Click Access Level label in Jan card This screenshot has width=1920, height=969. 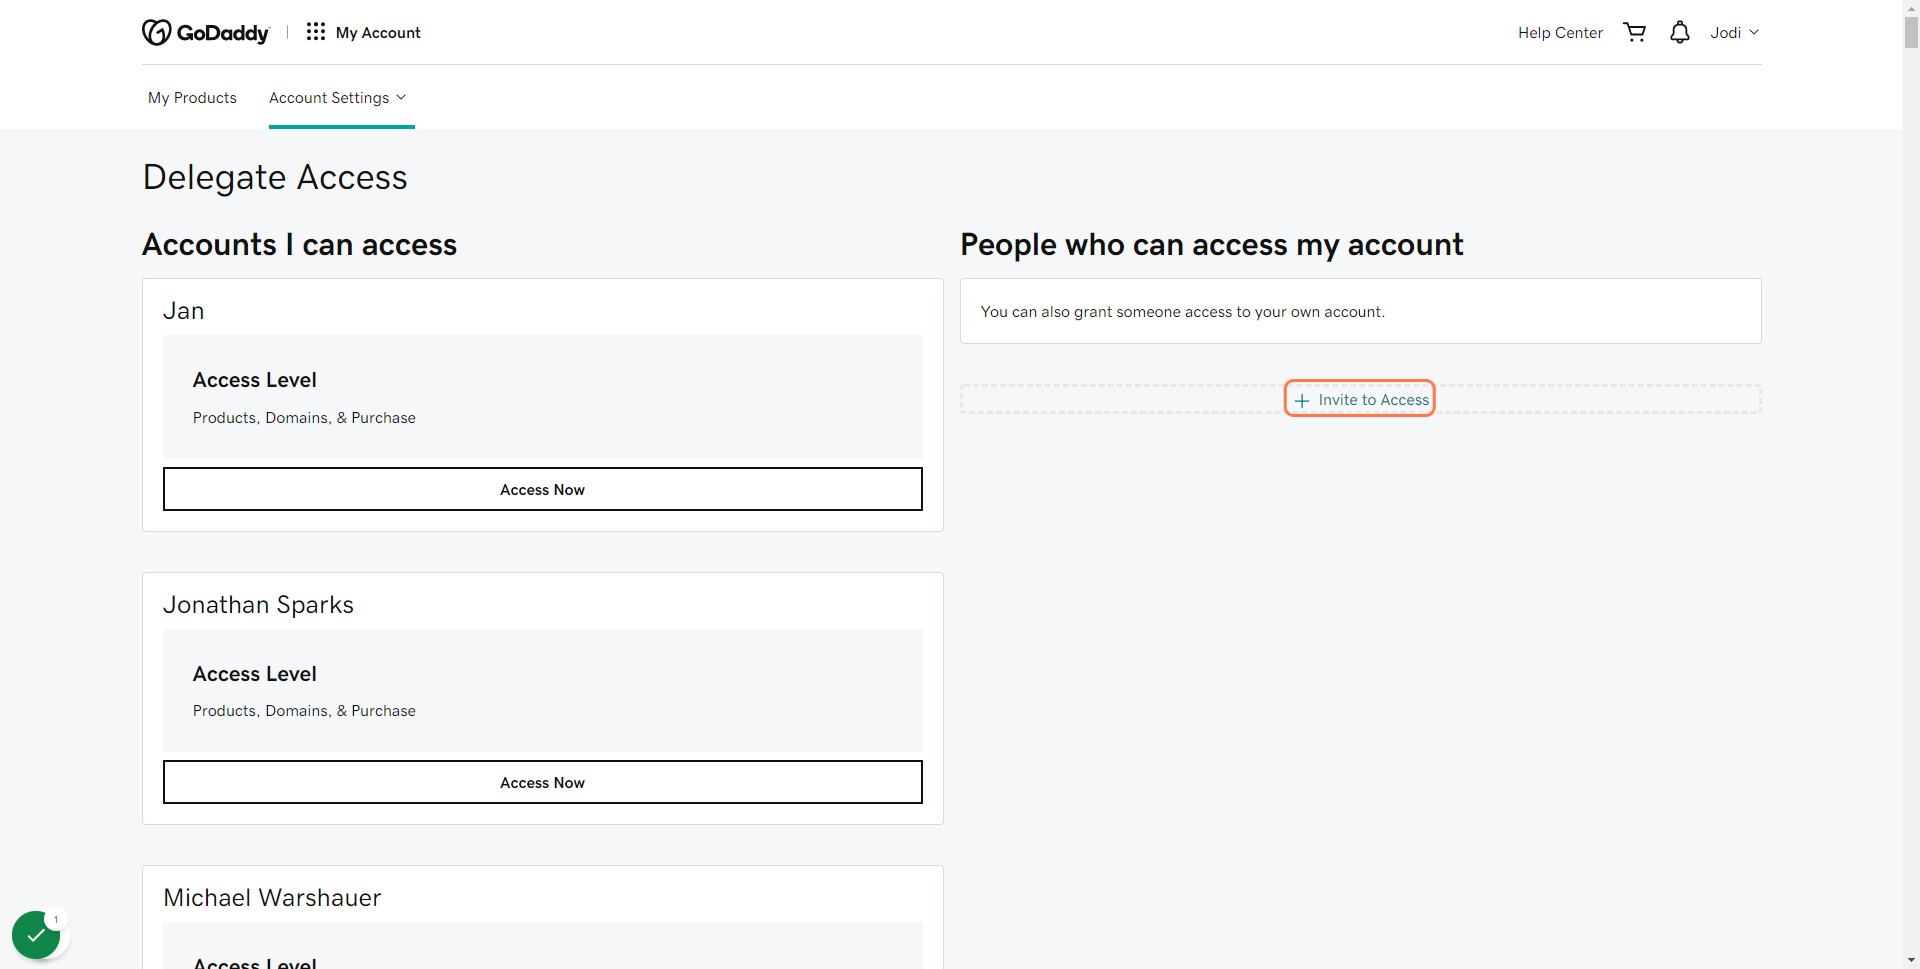pos(255,380)
